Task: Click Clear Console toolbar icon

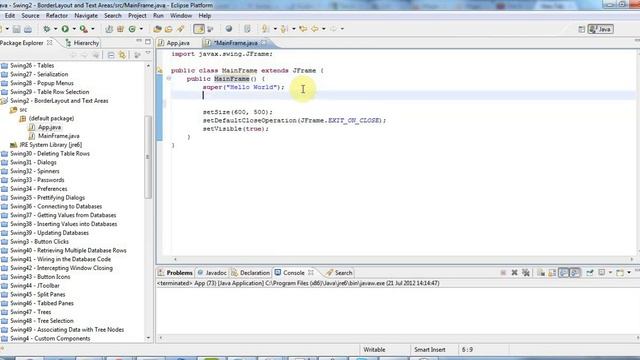Action: pos(541,273)
